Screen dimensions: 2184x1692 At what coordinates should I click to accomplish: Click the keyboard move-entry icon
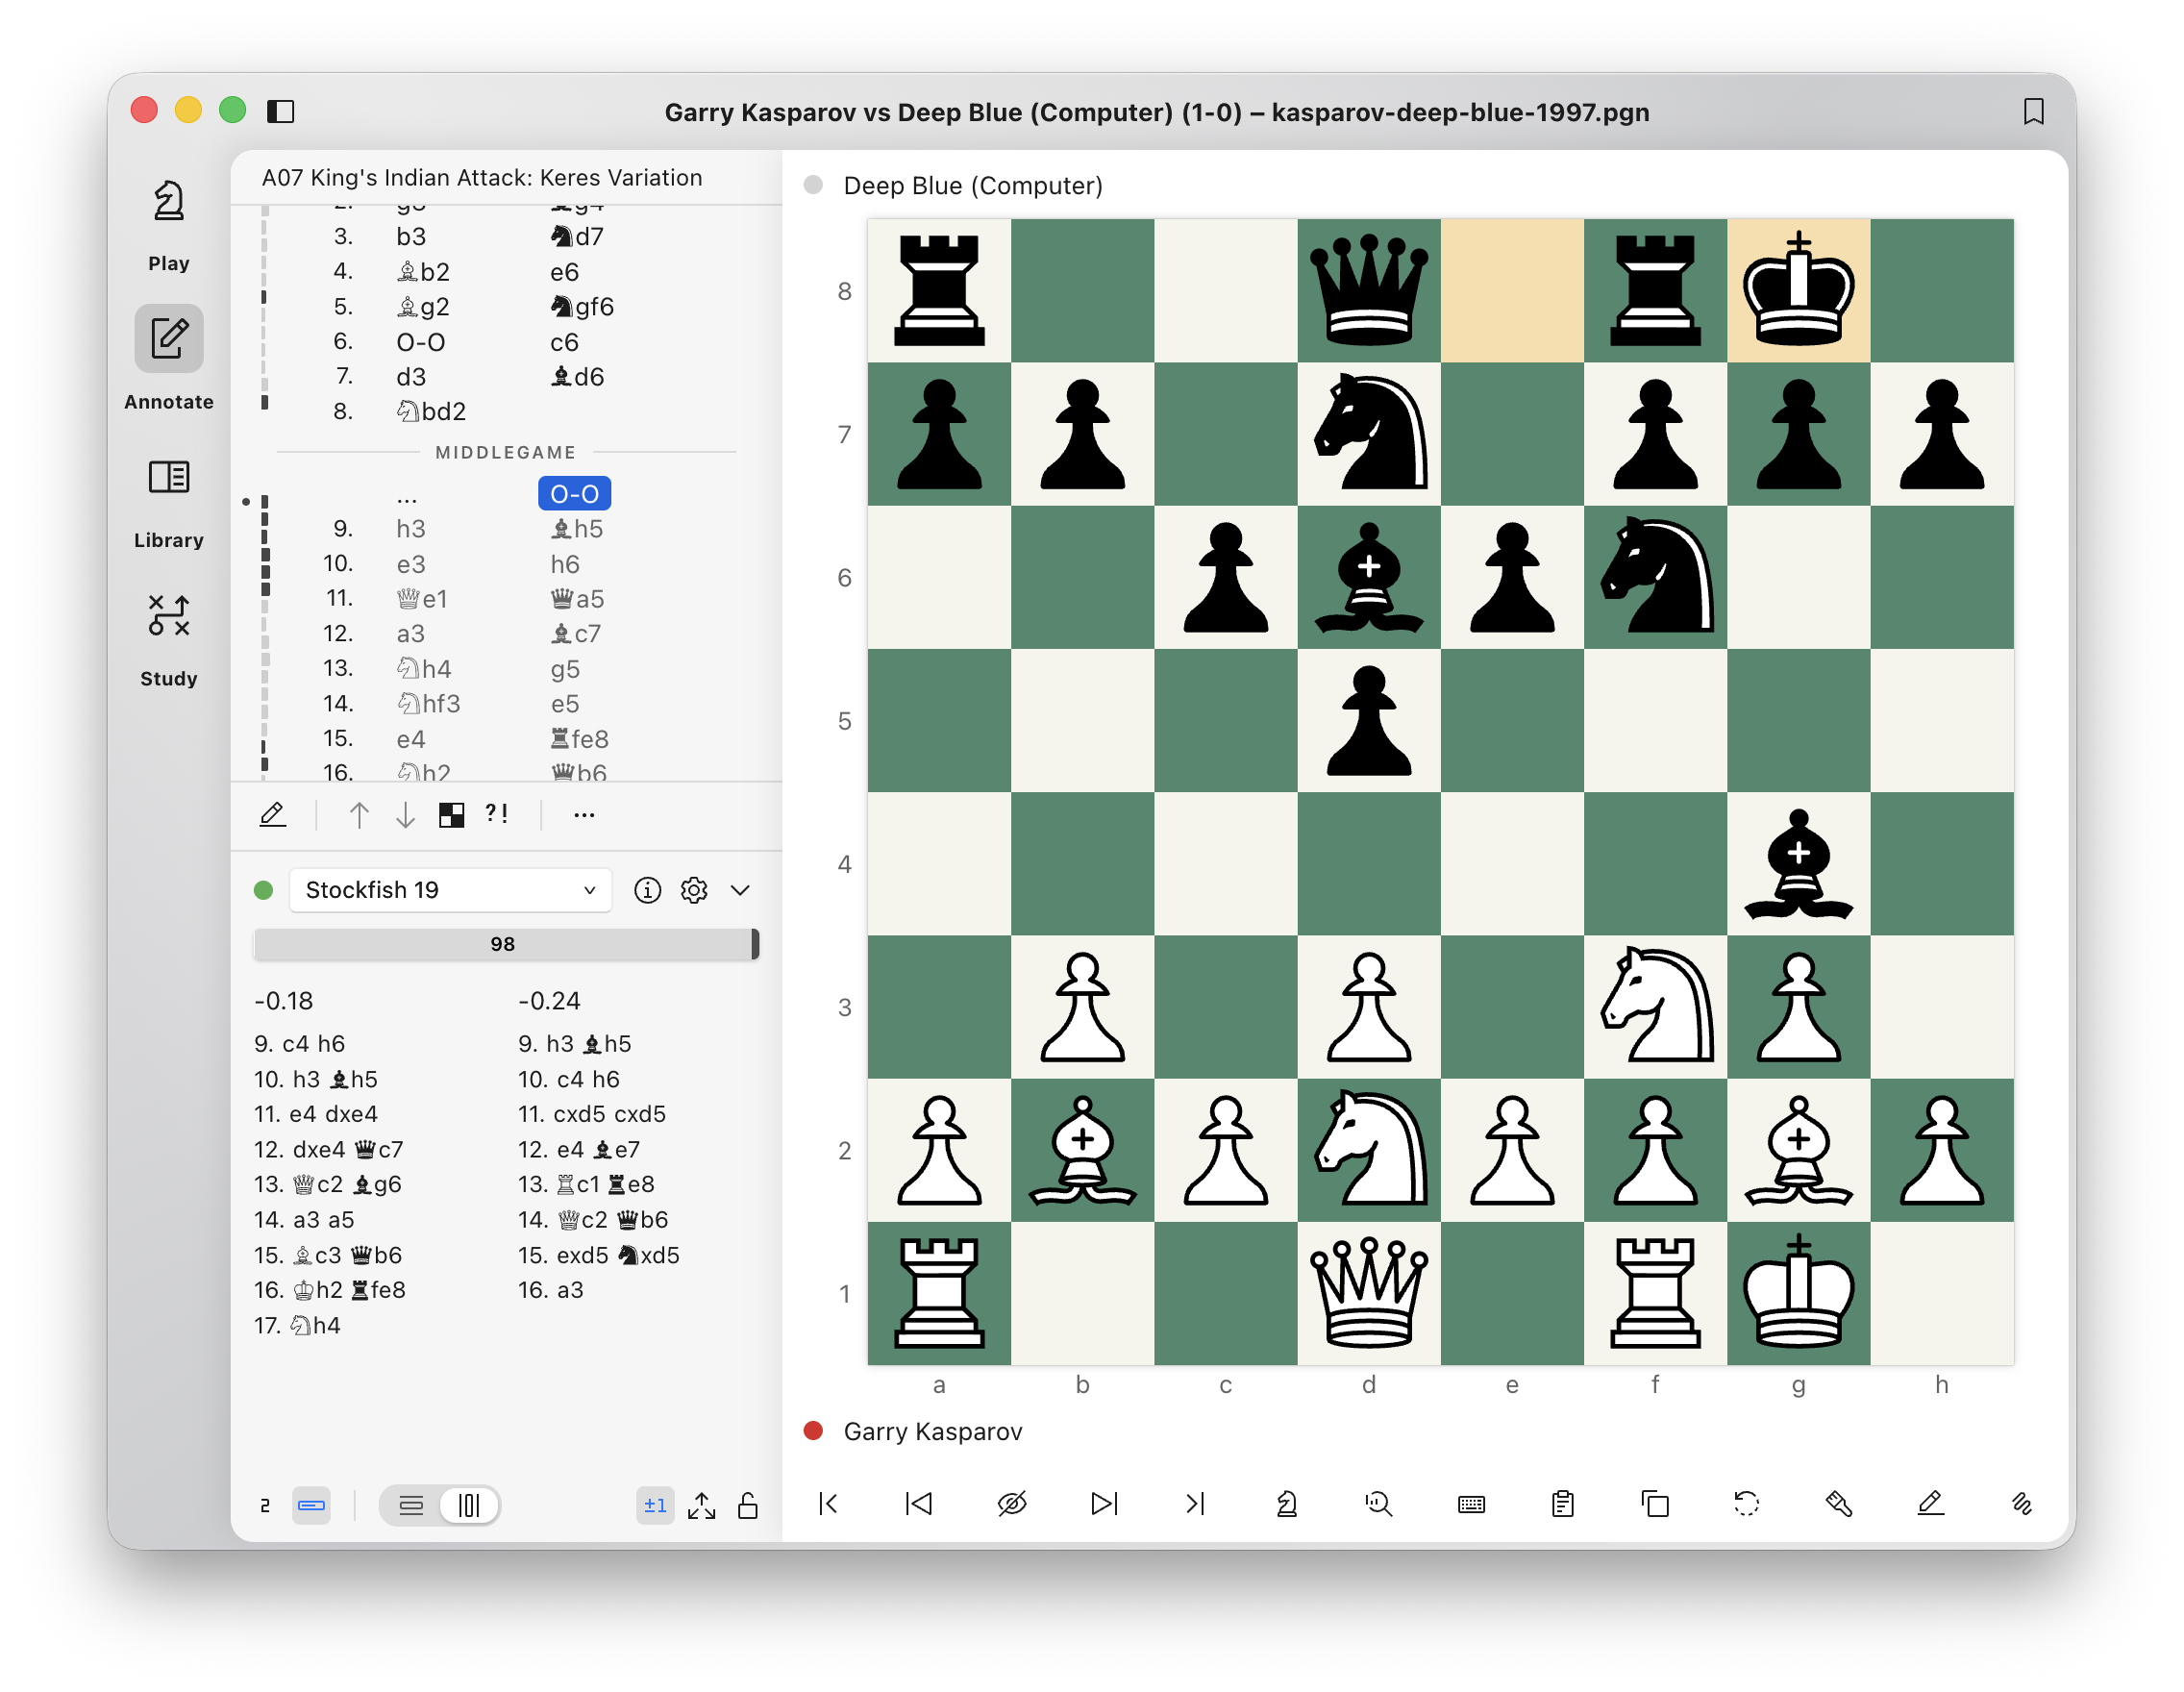(1471, 1504)
